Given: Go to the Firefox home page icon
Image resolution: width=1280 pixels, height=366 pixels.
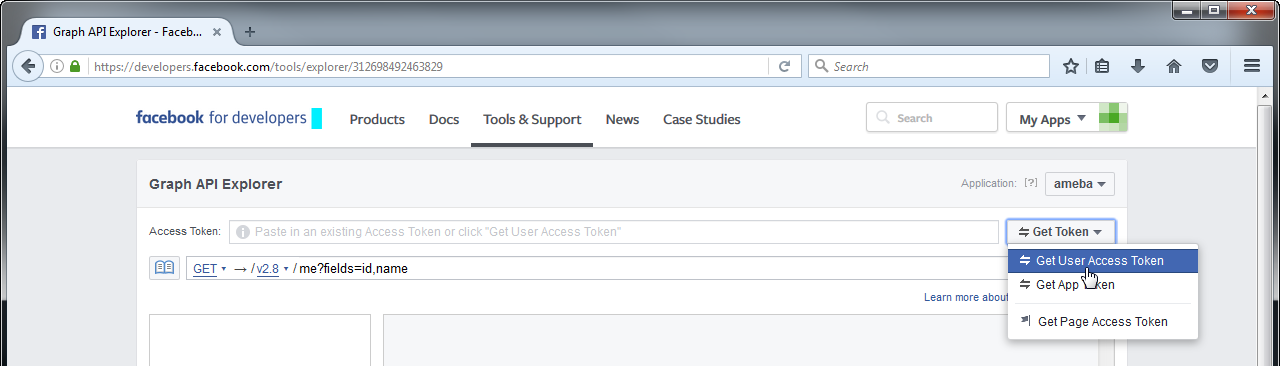Looking at the screenshot, I should coord(1174,67).
